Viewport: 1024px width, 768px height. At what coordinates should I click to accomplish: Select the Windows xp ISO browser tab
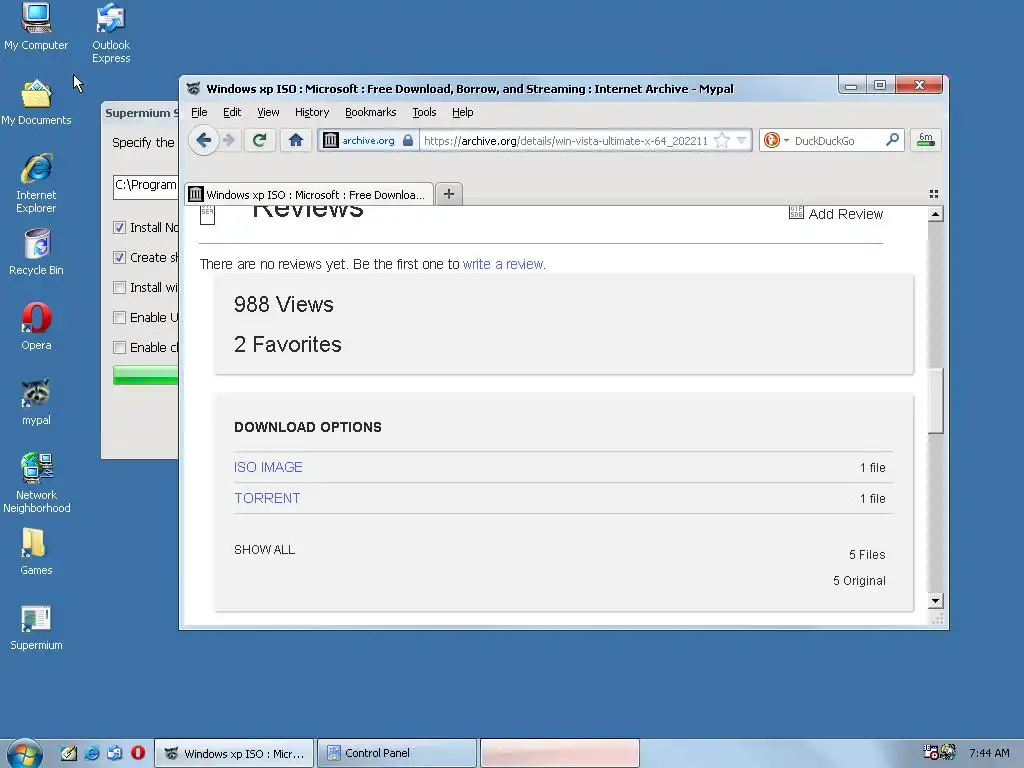(309, 195)
